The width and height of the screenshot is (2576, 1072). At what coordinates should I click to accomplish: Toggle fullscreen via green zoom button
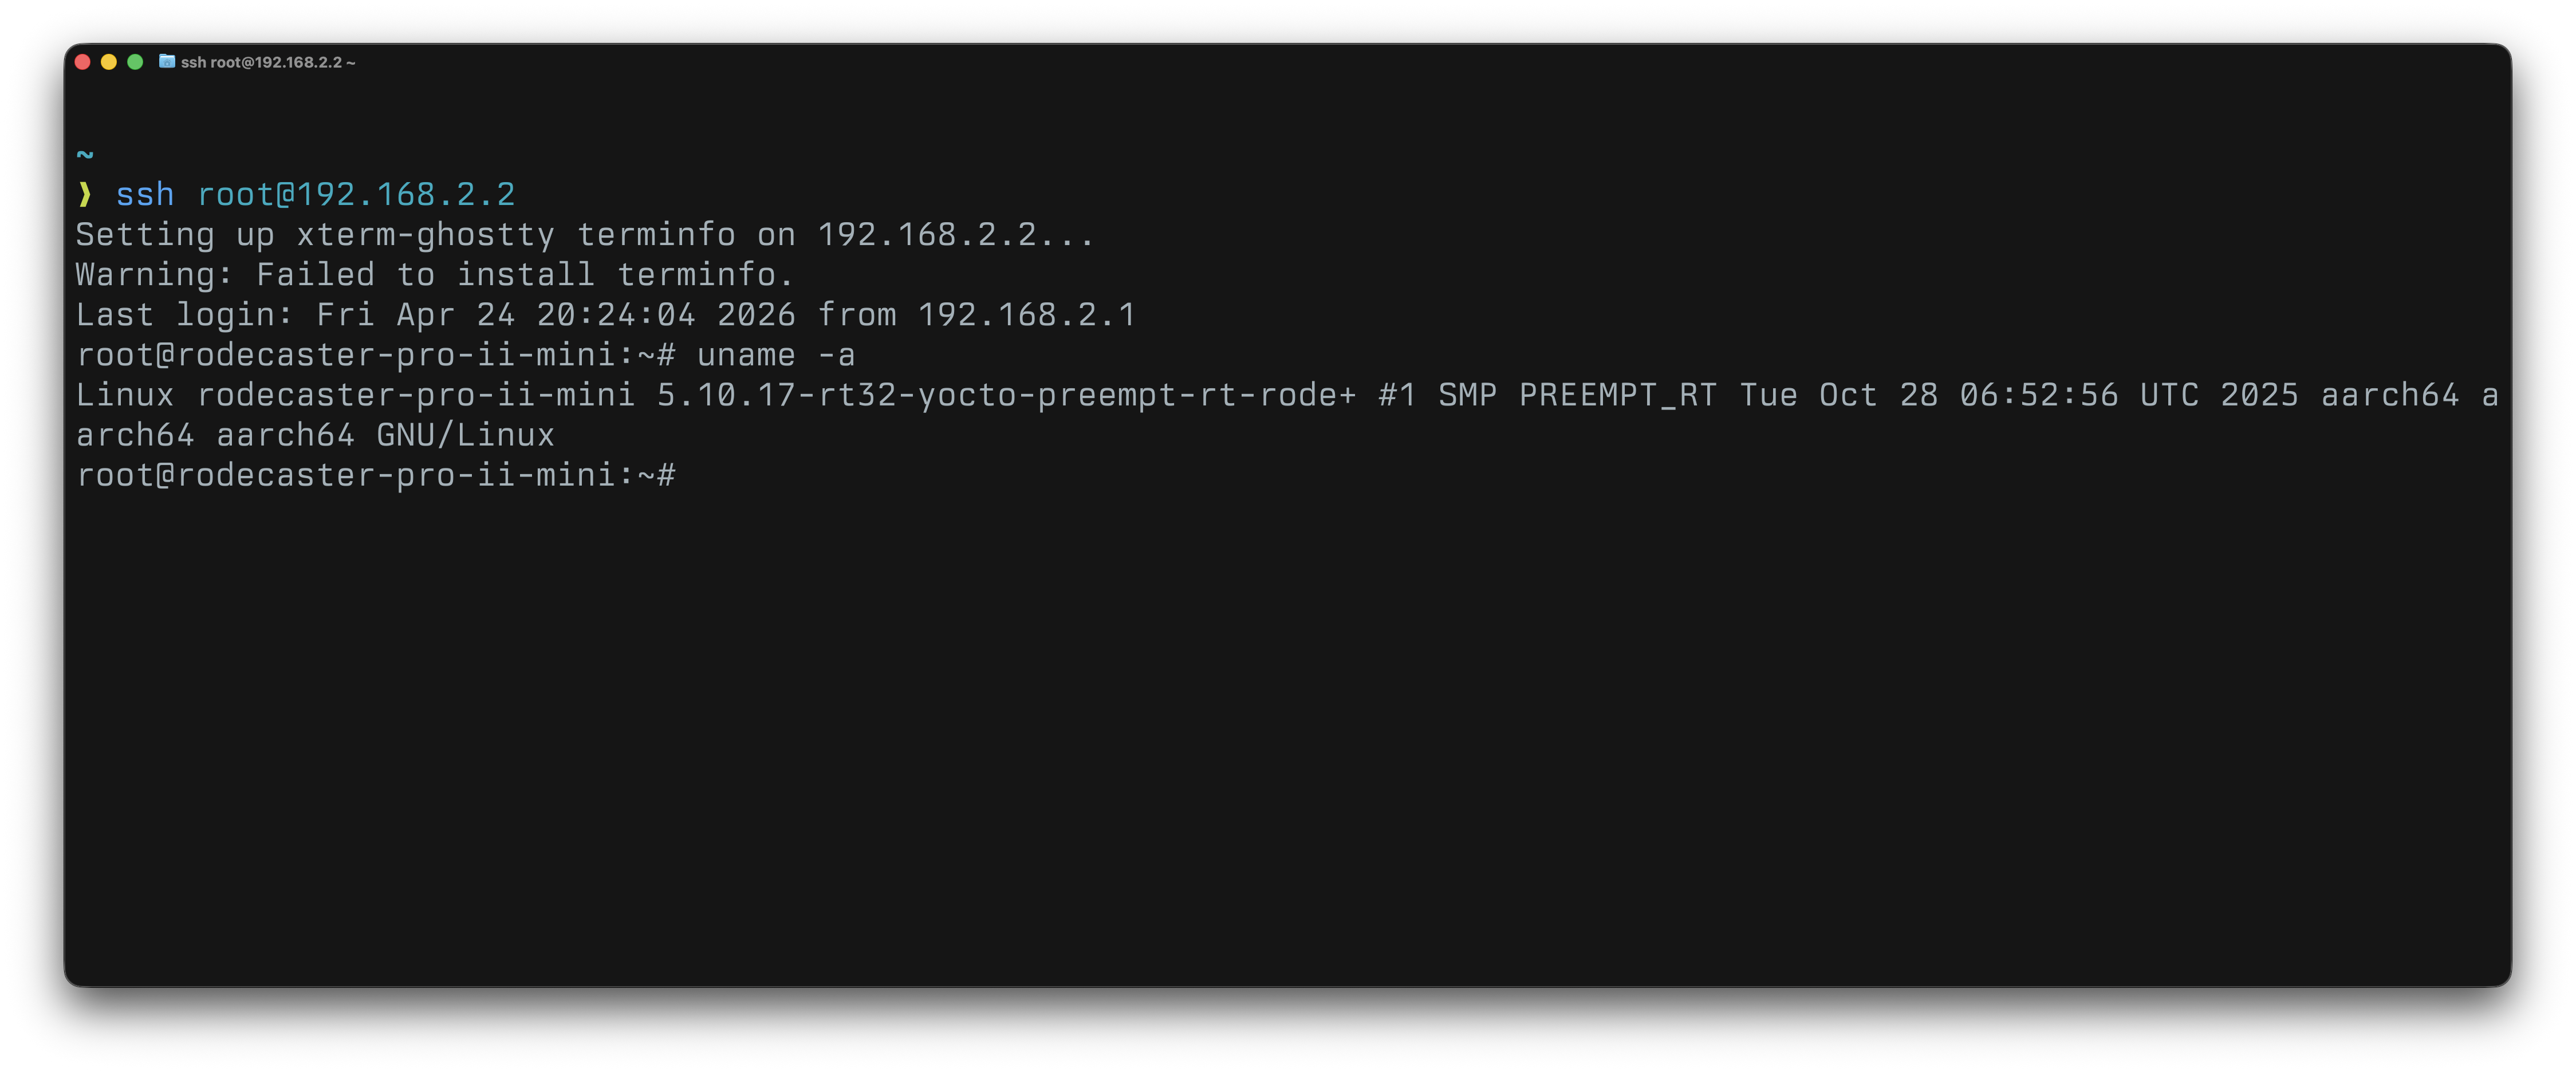(135, 61)
